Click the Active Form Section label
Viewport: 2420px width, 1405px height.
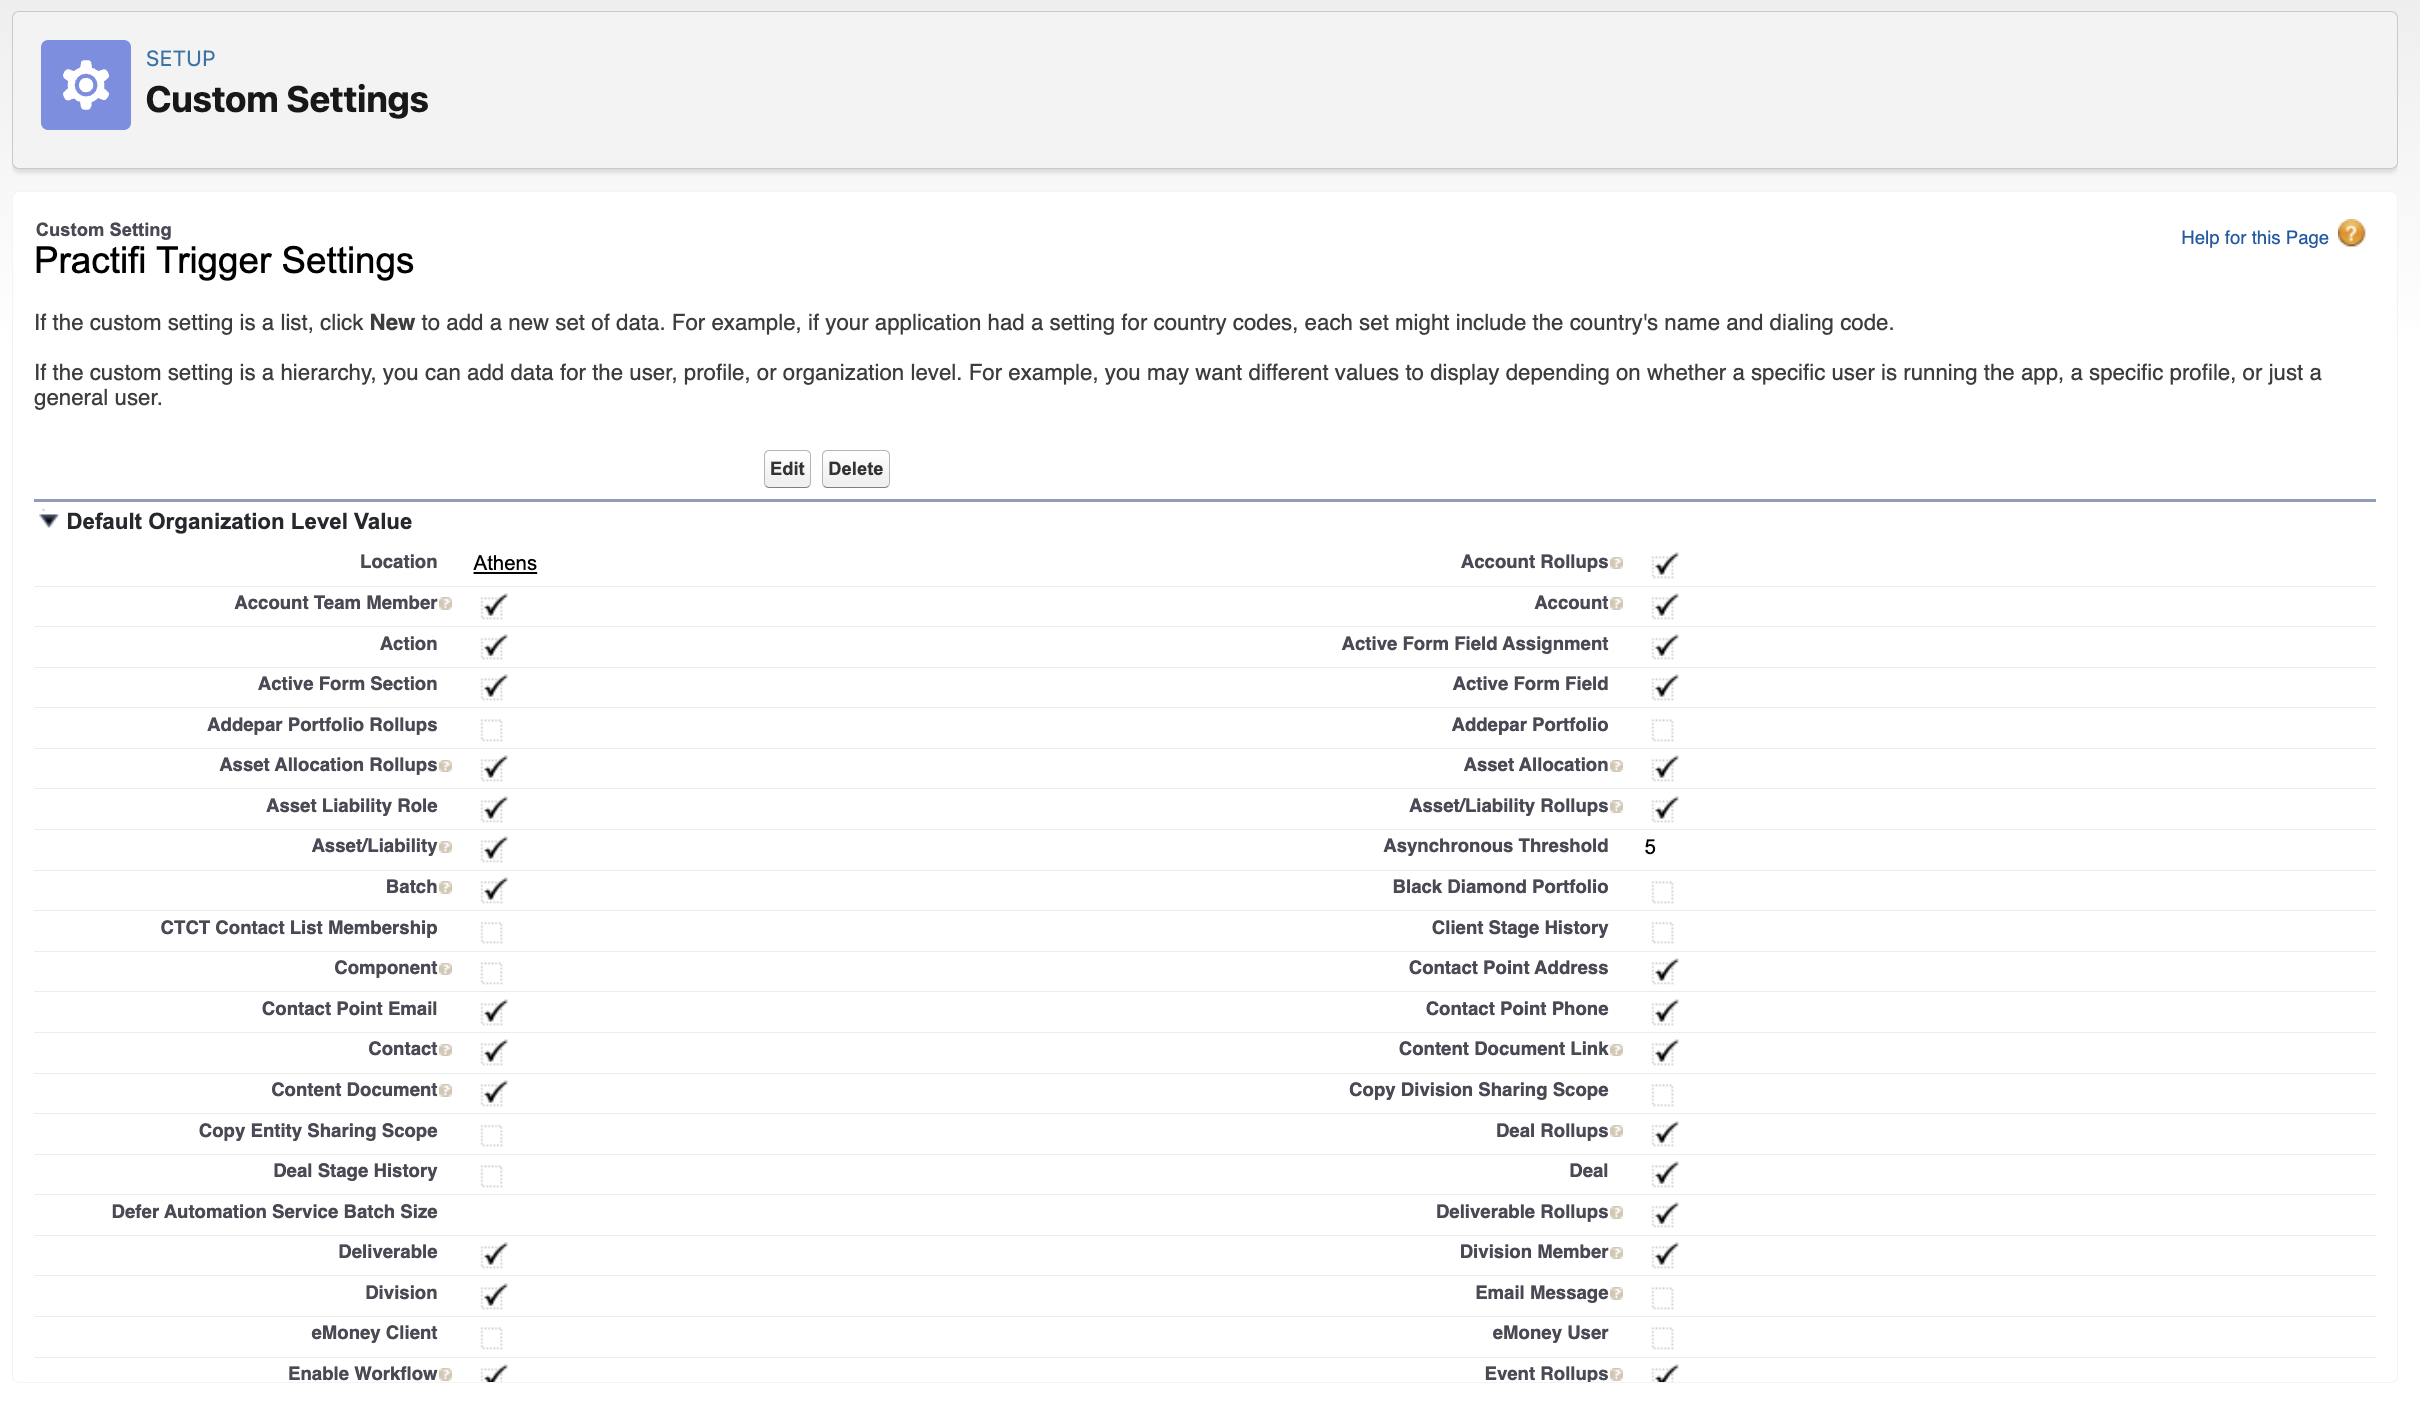pos(348,684)
